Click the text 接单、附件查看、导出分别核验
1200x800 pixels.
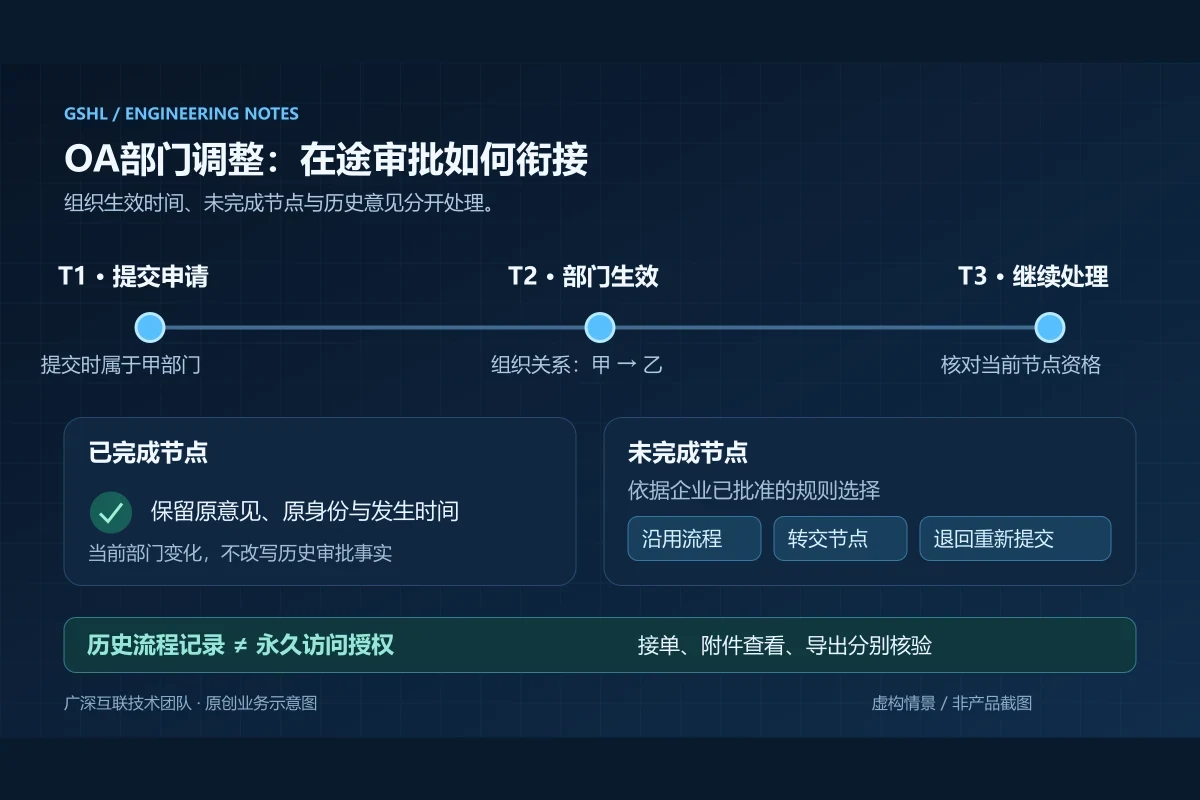[x=785, y=646]
